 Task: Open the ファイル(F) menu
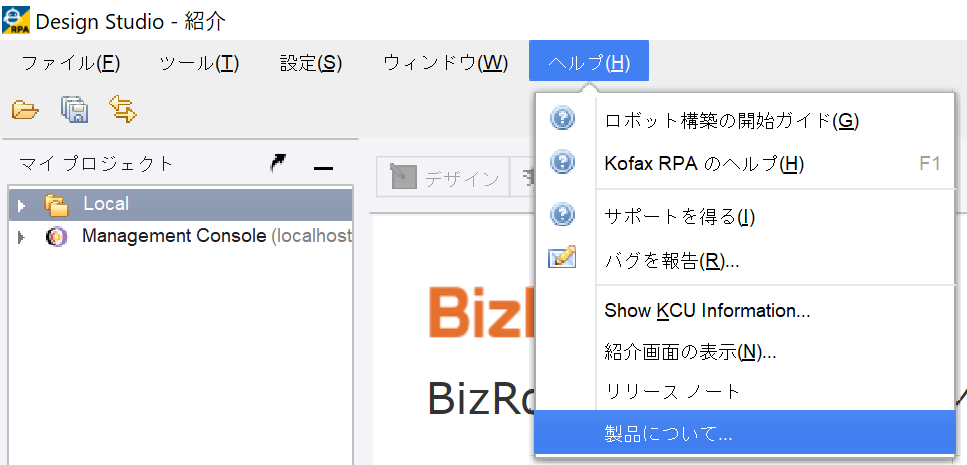coord(70,63)
